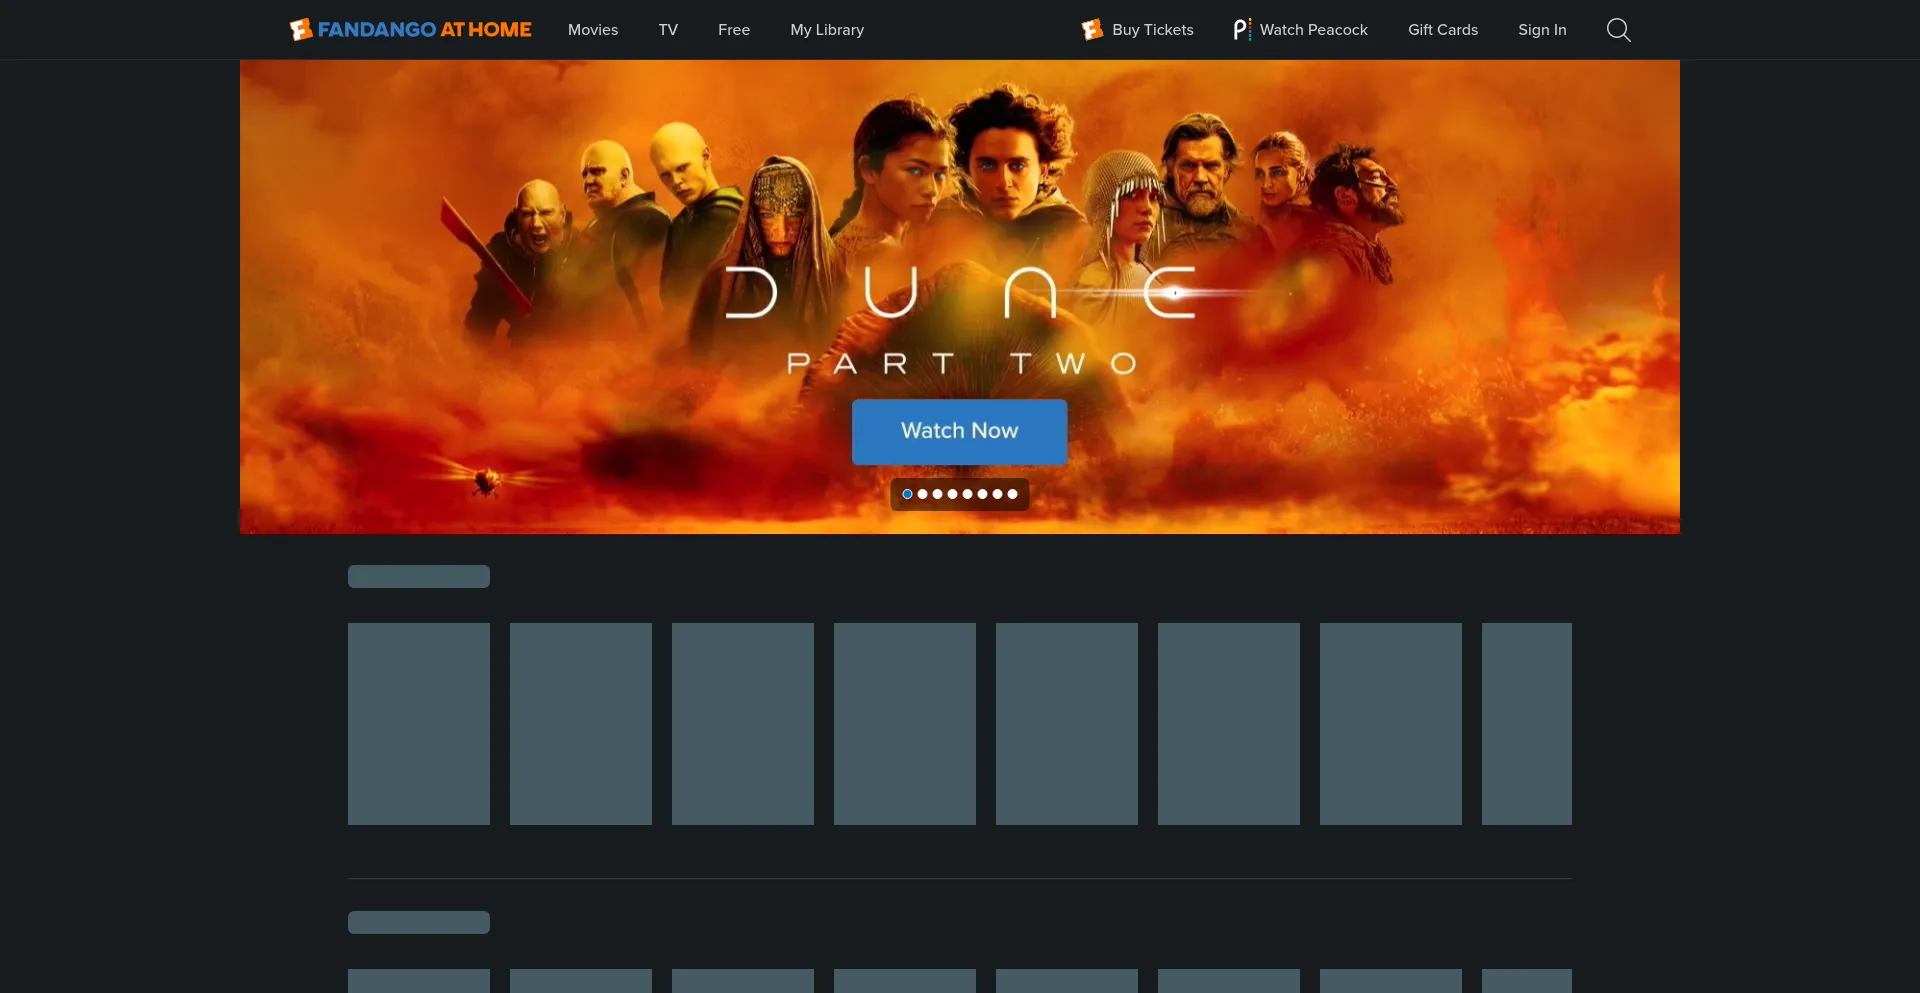Click the Watch Now button
The height and width of the screenshot is (993, 1920).
coord(959,431)
